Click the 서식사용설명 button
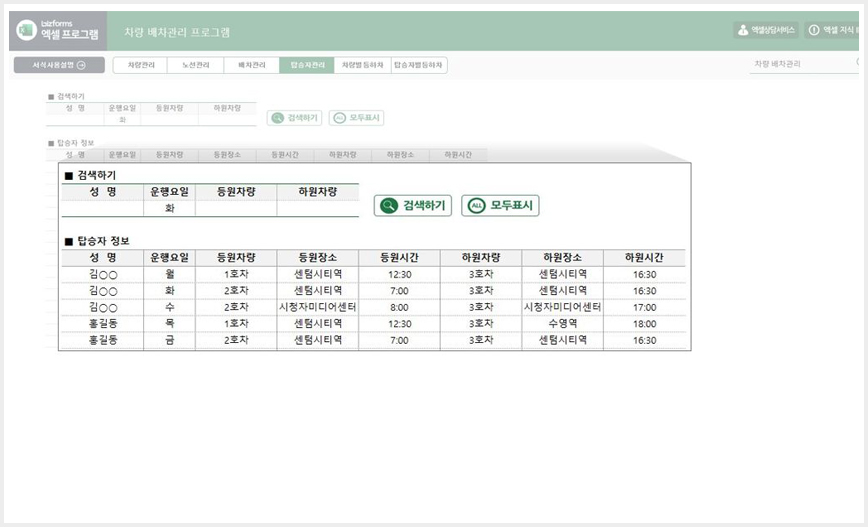 coord(59,65)
